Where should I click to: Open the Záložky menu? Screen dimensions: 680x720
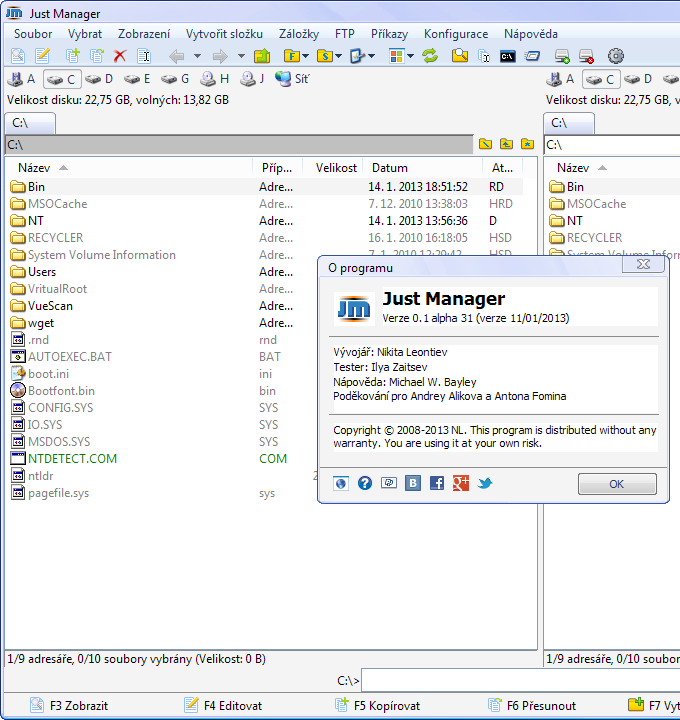tap(298, 34)
